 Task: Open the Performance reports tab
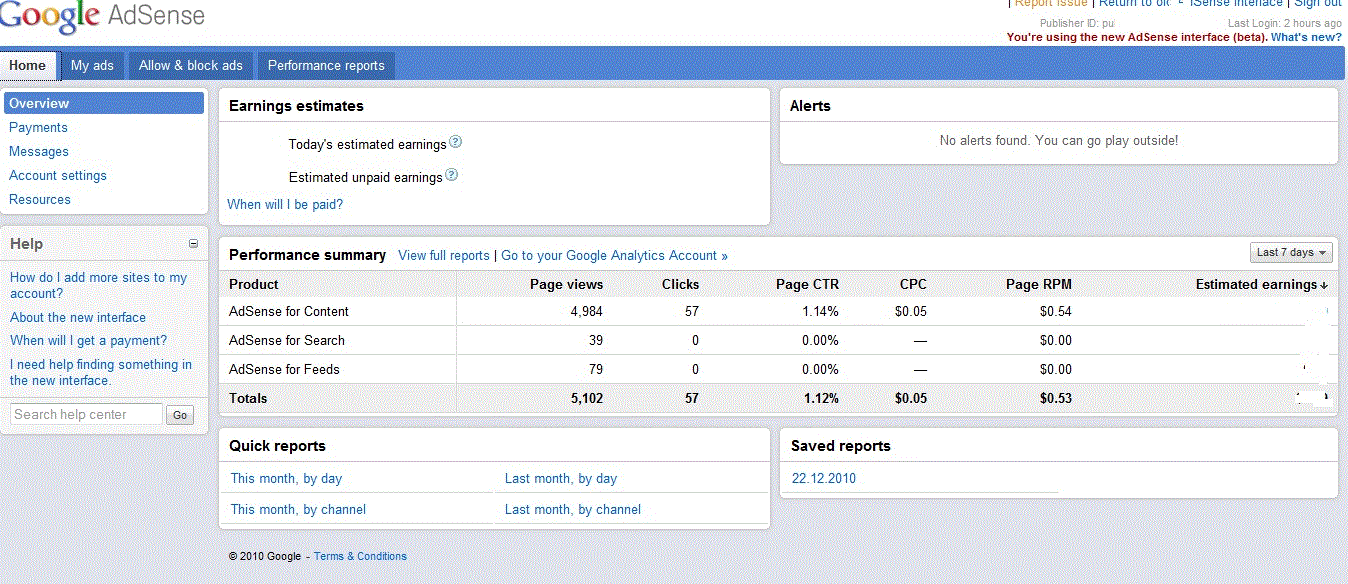coord(326,66)
